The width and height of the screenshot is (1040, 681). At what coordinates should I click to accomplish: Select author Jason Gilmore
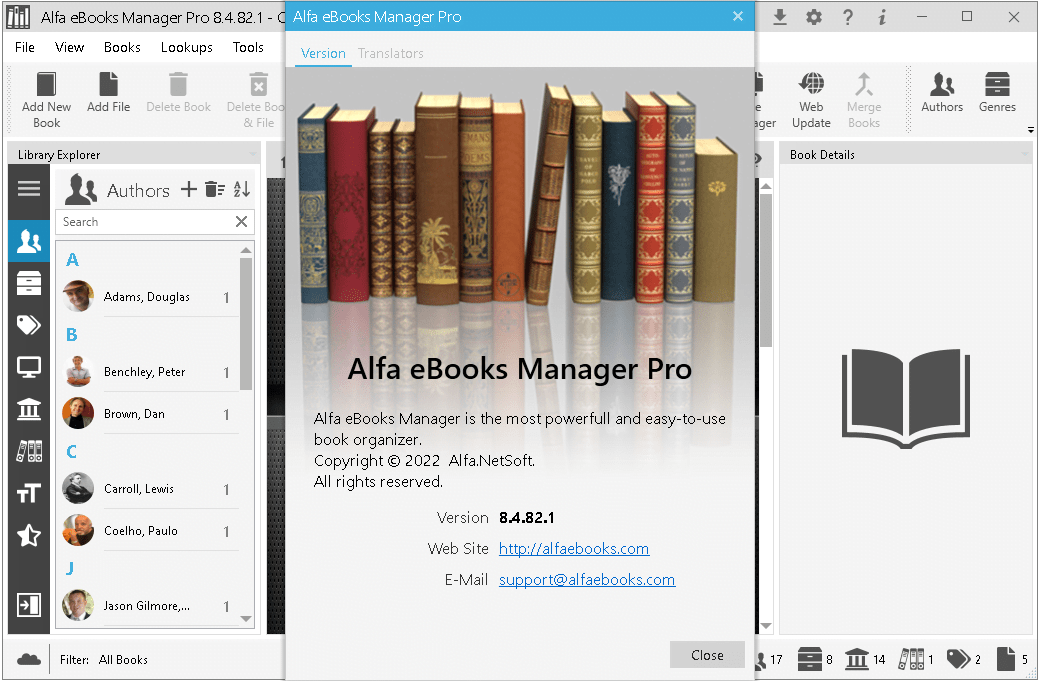[x=150, y=605]
